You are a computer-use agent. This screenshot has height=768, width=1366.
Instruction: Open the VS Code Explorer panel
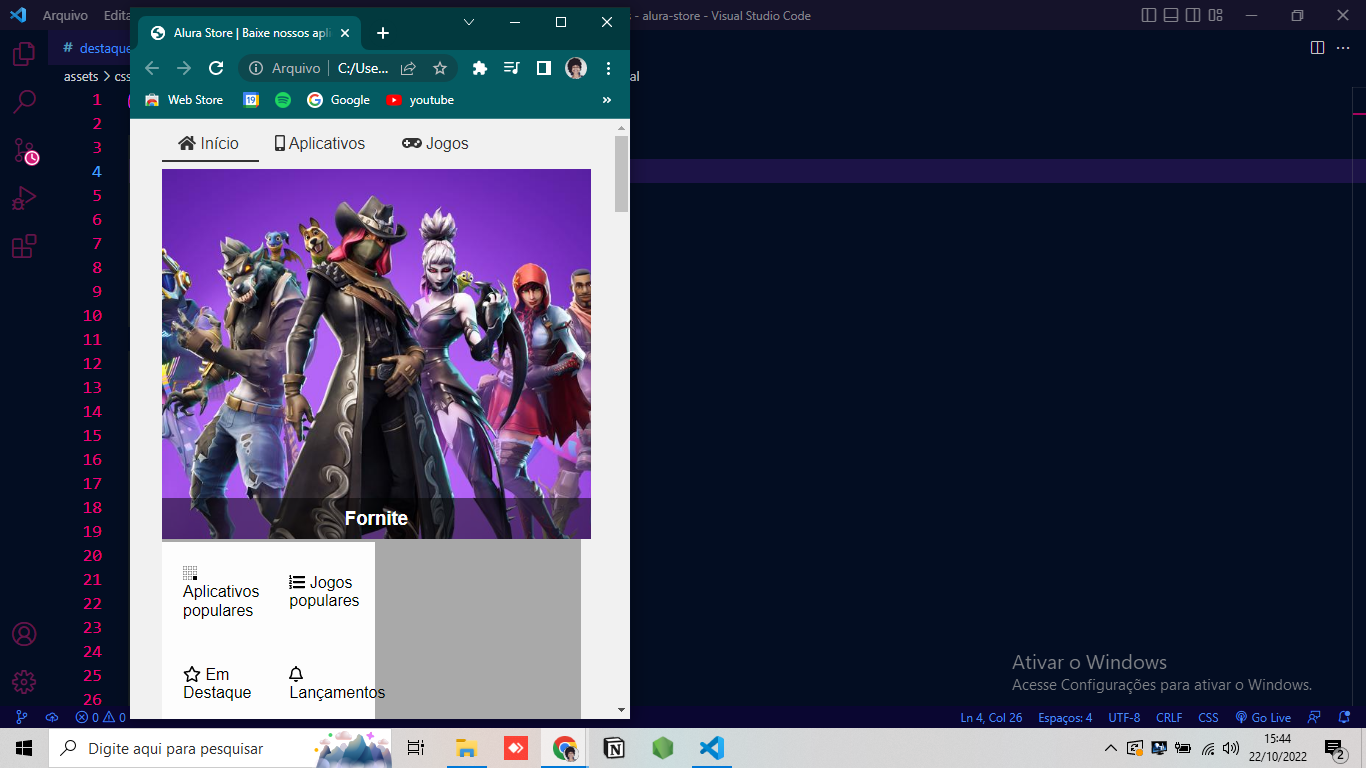click(24, 54)
